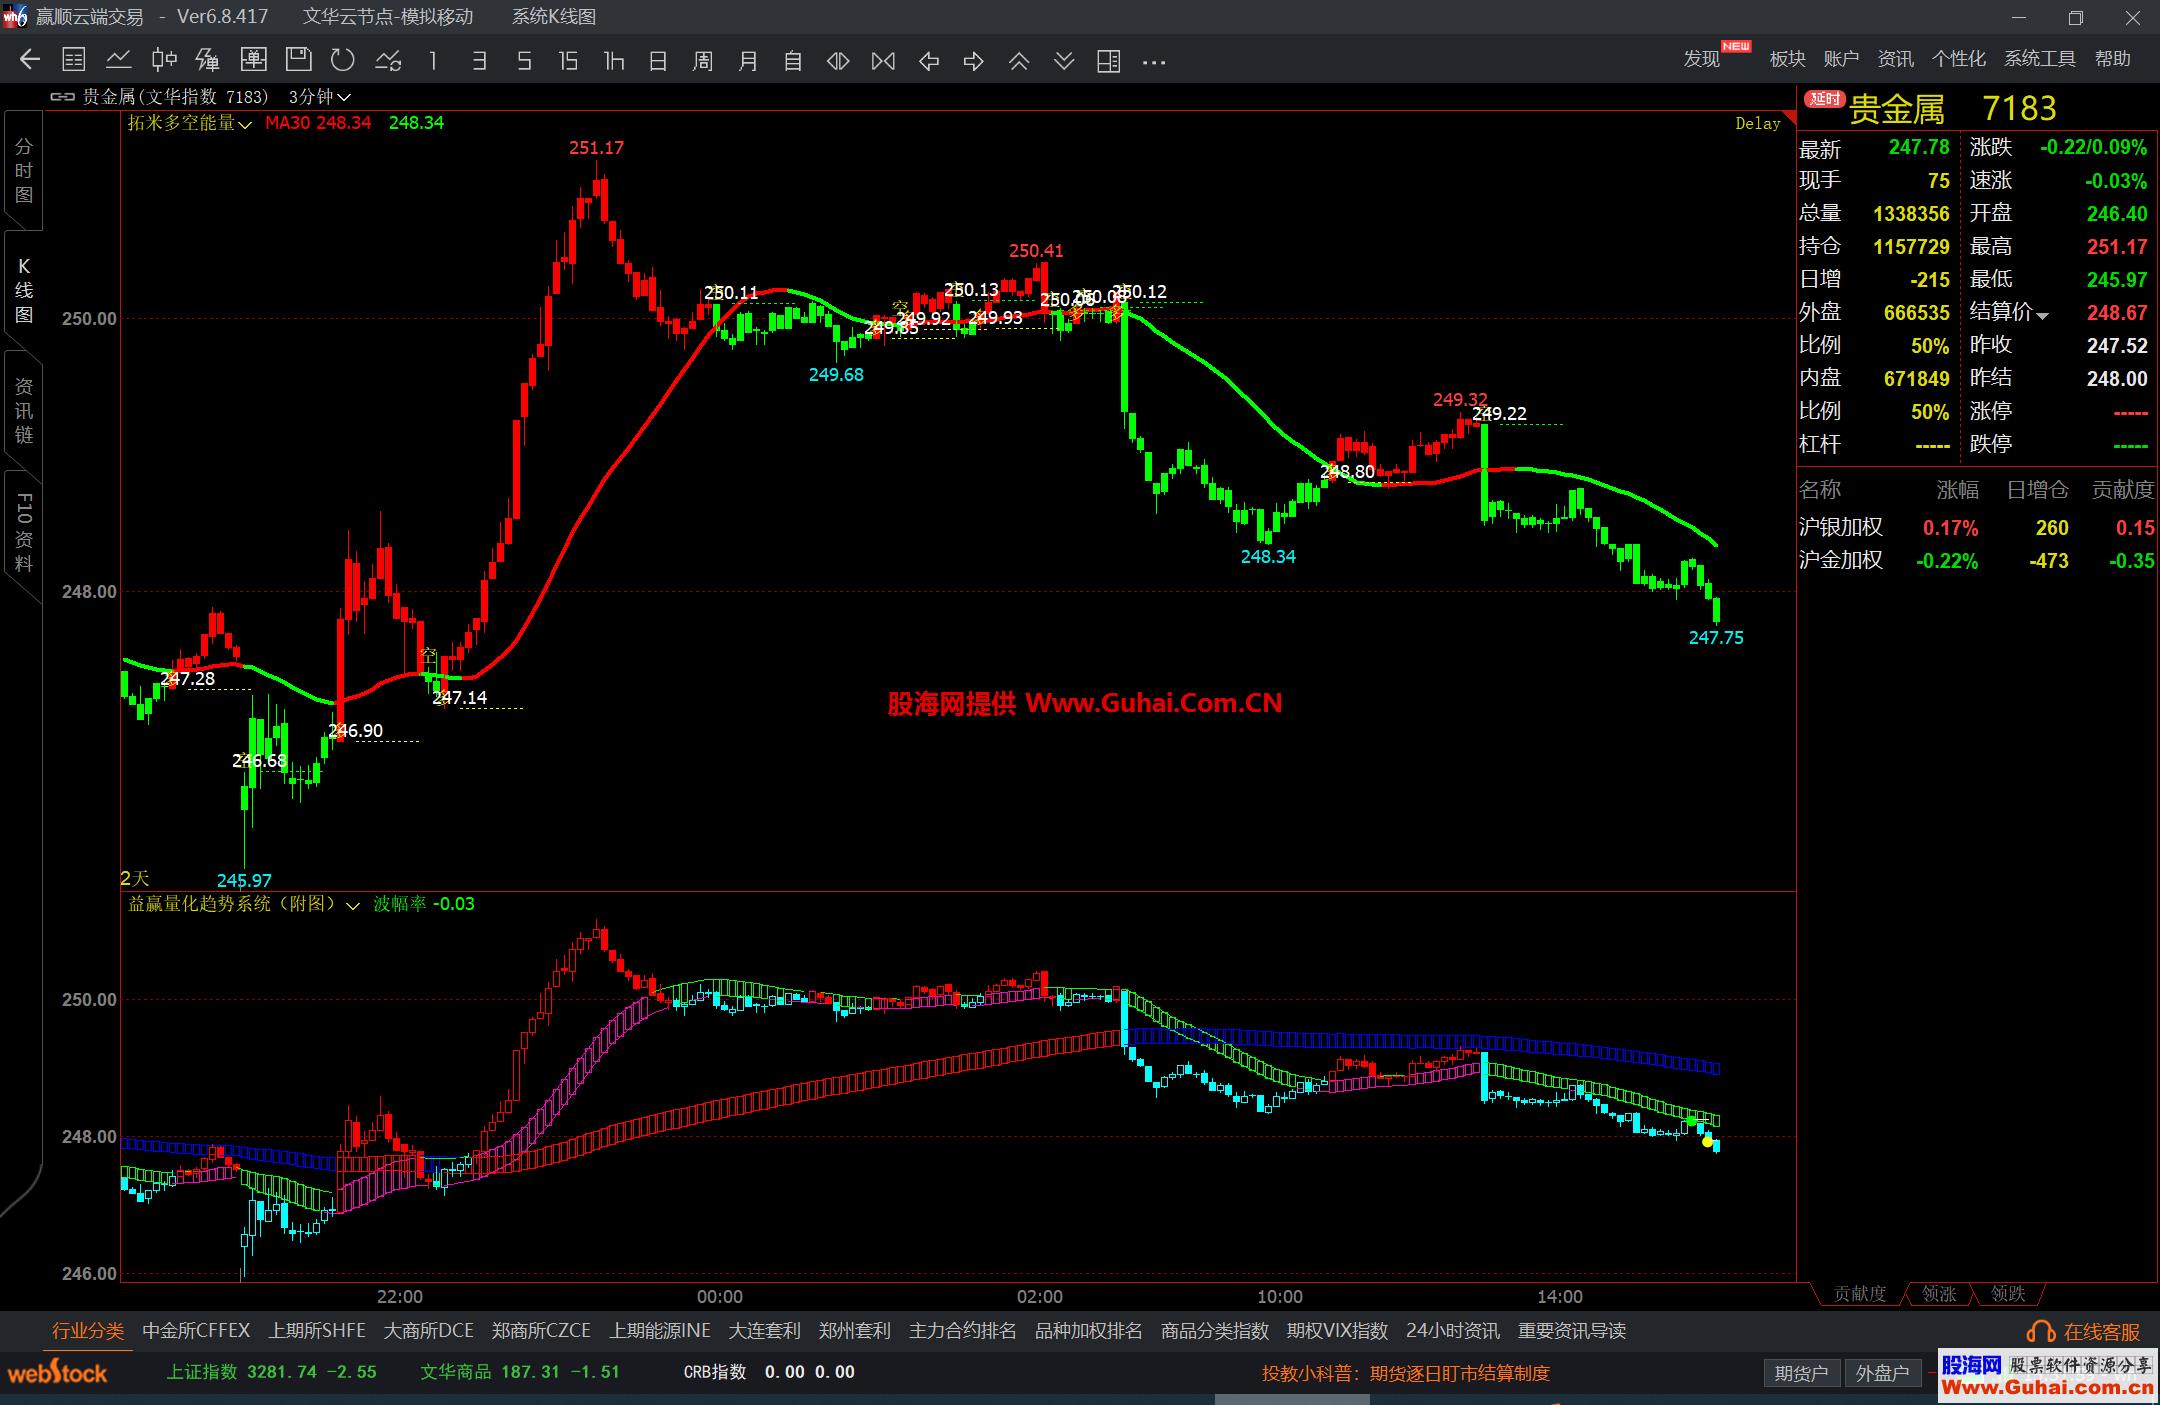Click the save floppy disk icon
Screen dimensions: 2160x1405
click(x=298, y=61)
